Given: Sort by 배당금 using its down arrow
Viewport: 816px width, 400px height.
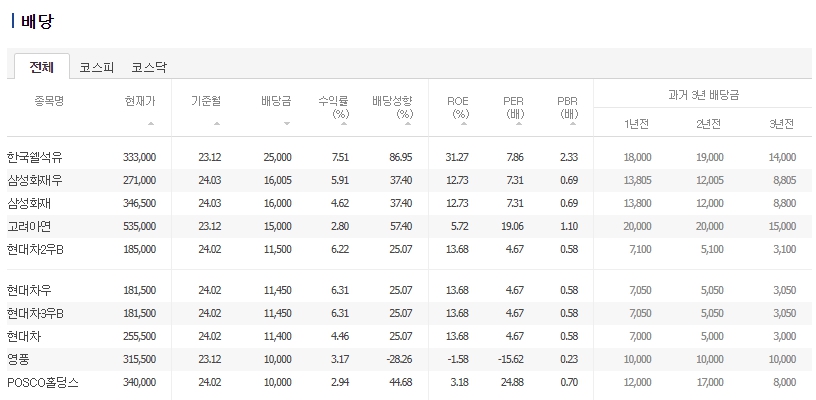Looking at the screenshot, I should pyautogui.click(x=287, y=124).
